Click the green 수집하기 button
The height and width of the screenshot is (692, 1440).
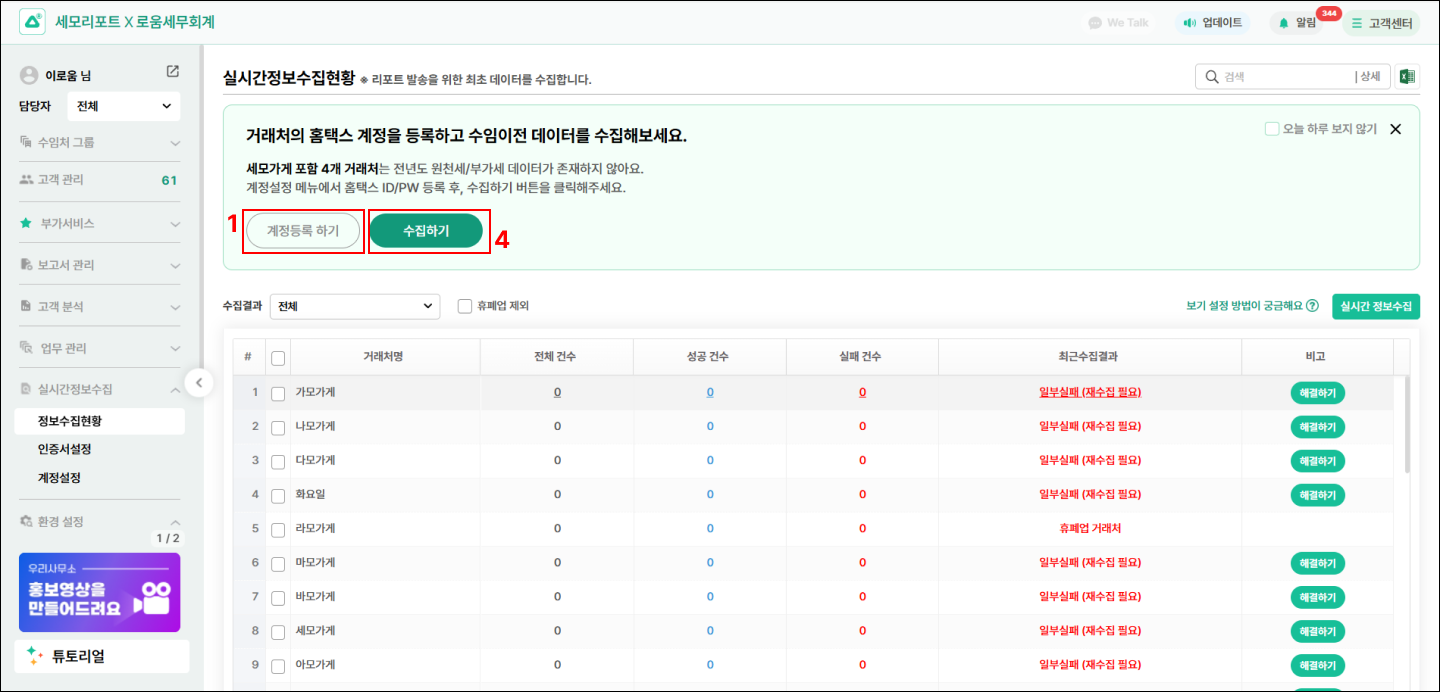[x=426, y=231]
